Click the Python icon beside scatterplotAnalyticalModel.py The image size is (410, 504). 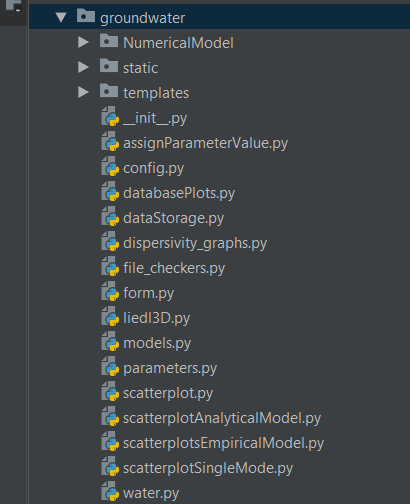[110, 416]
